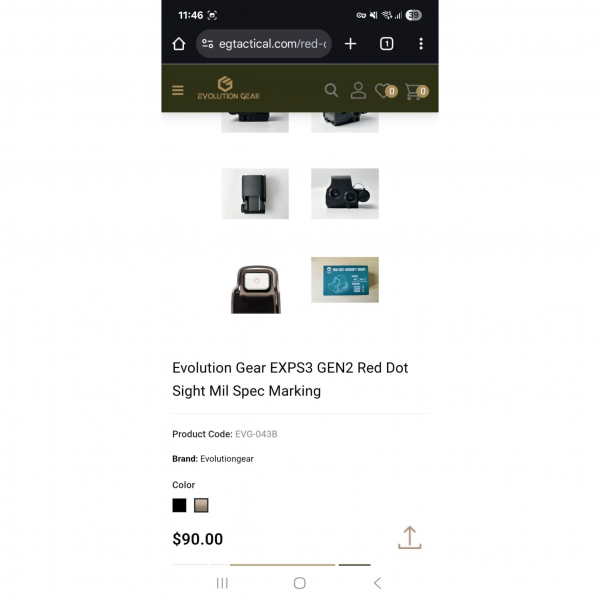Open site info icon in address bar
Image resolution: width=600 pixels, height=600 pixels.
pyautogui.click(x=207, y=44)
